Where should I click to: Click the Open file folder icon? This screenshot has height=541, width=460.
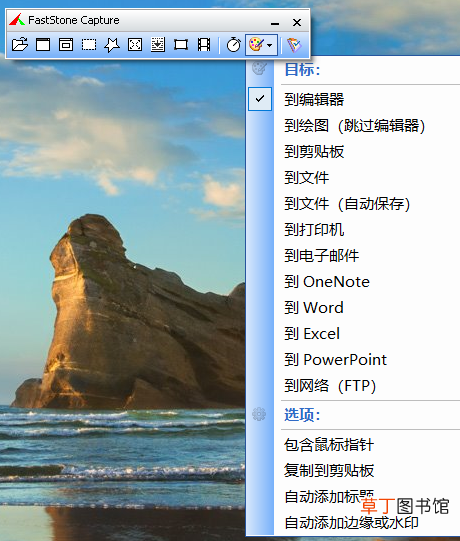point(20,45)
